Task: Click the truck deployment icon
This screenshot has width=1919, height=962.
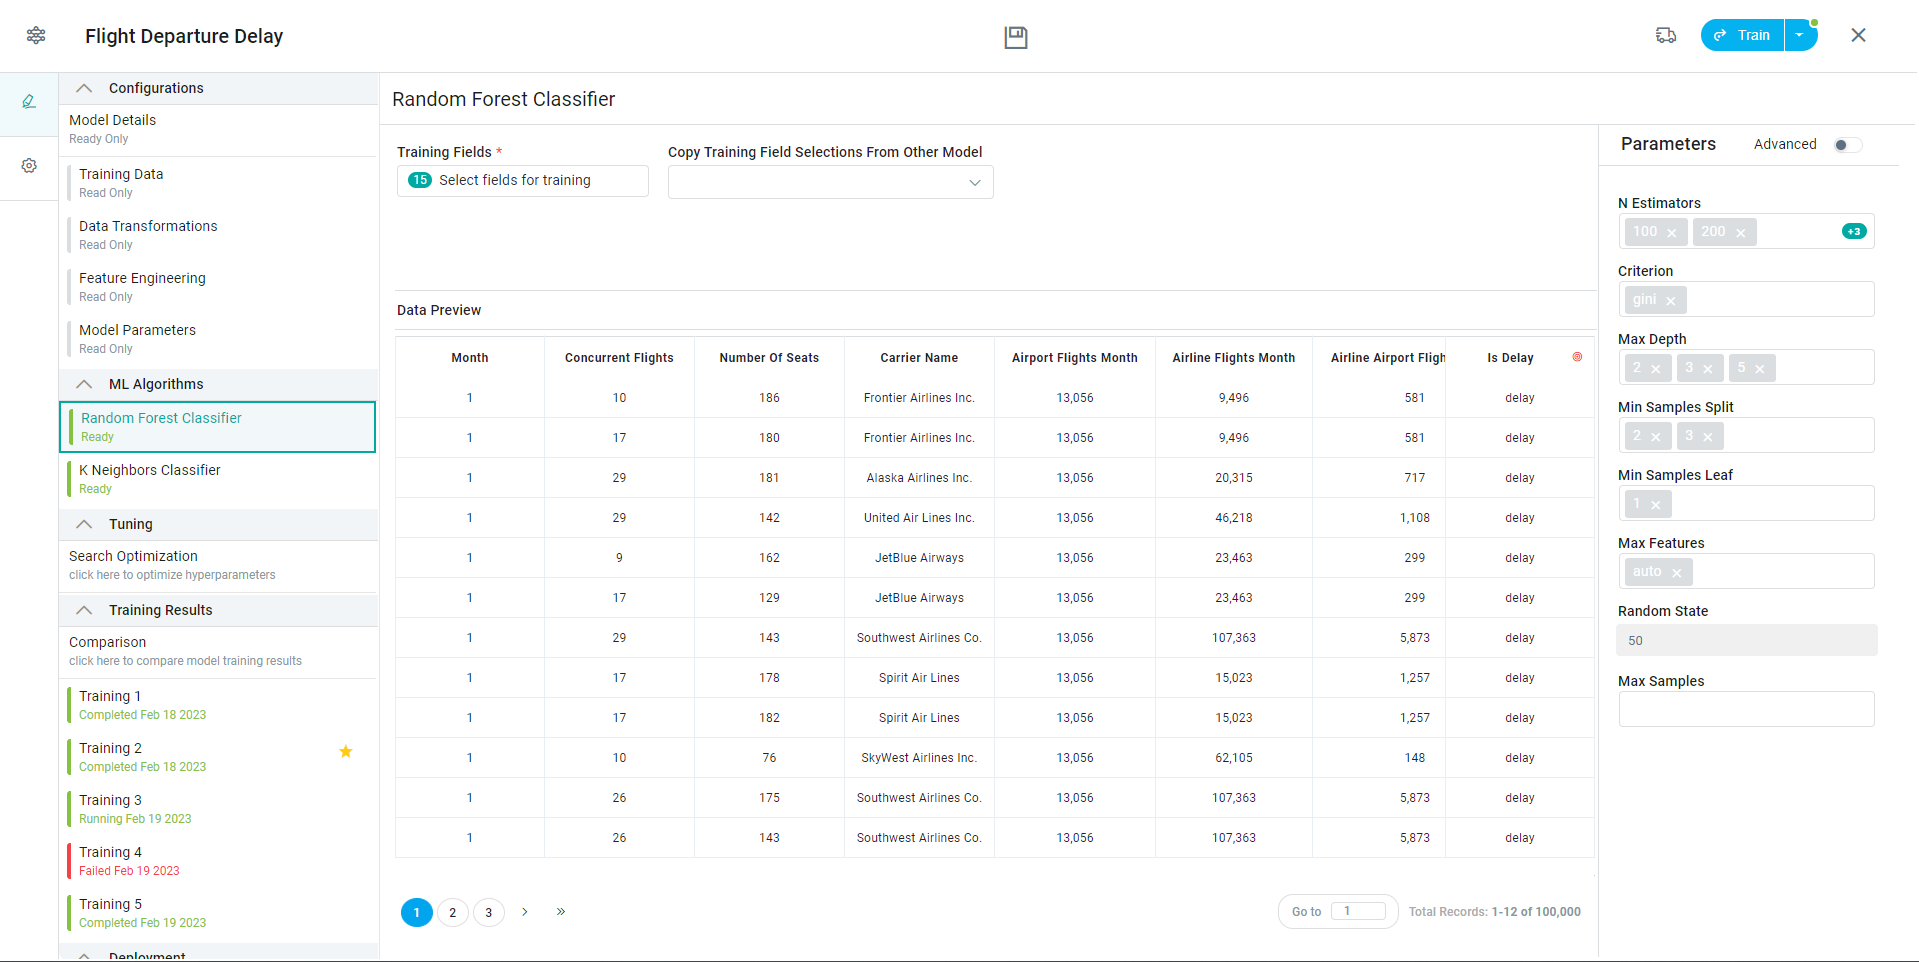Action: [1665, 36]
